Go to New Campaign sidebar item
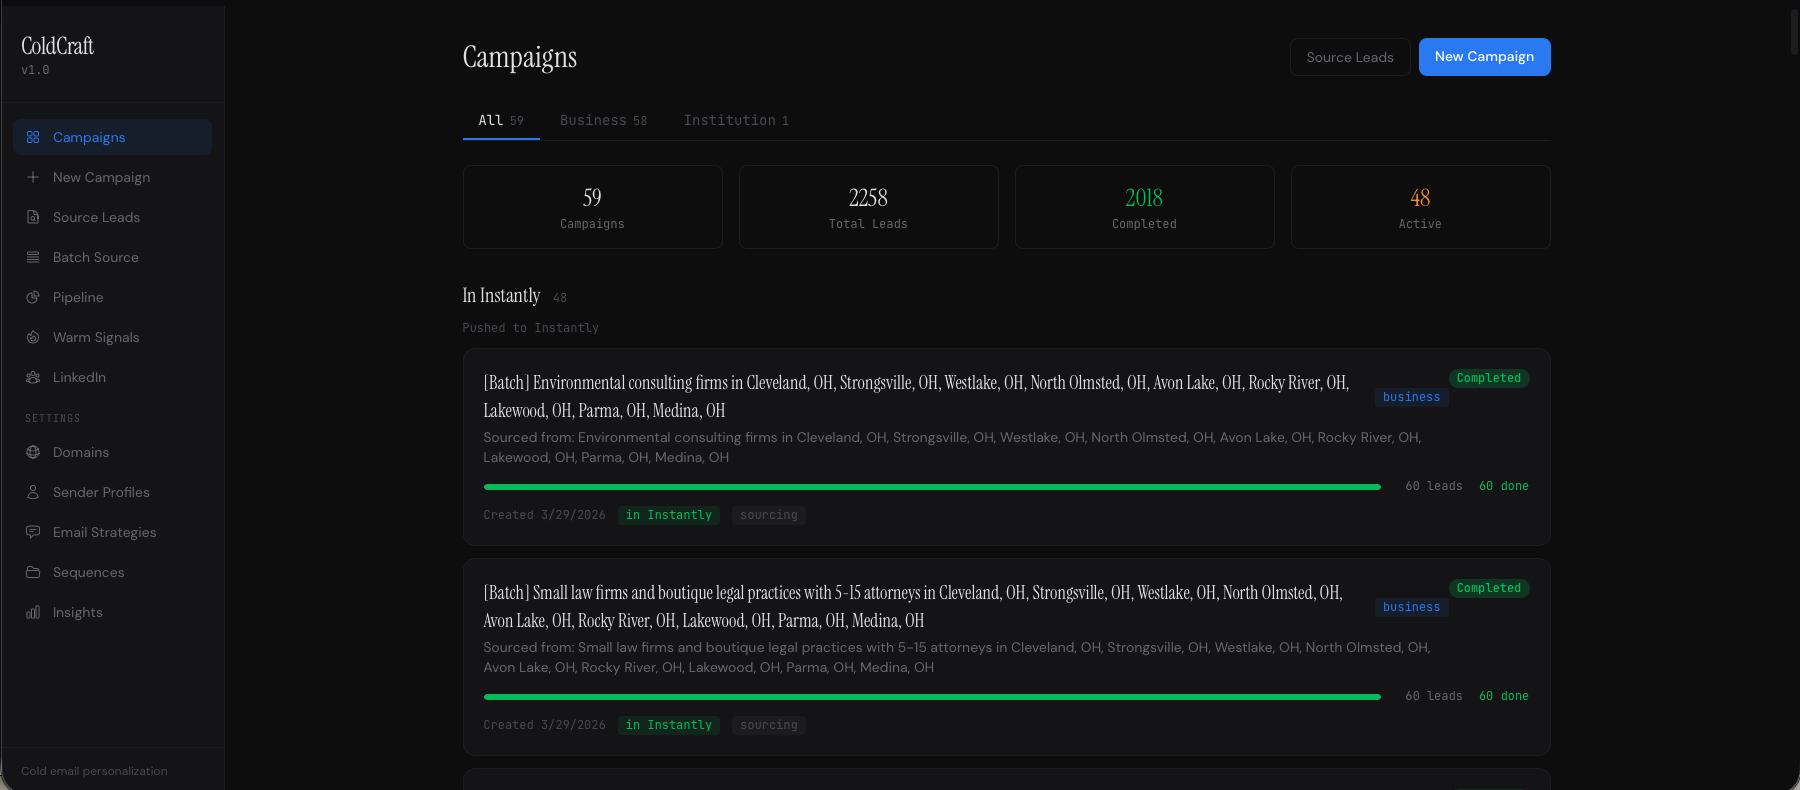Viewport: 1800px width, 790px height. [113, 177]
